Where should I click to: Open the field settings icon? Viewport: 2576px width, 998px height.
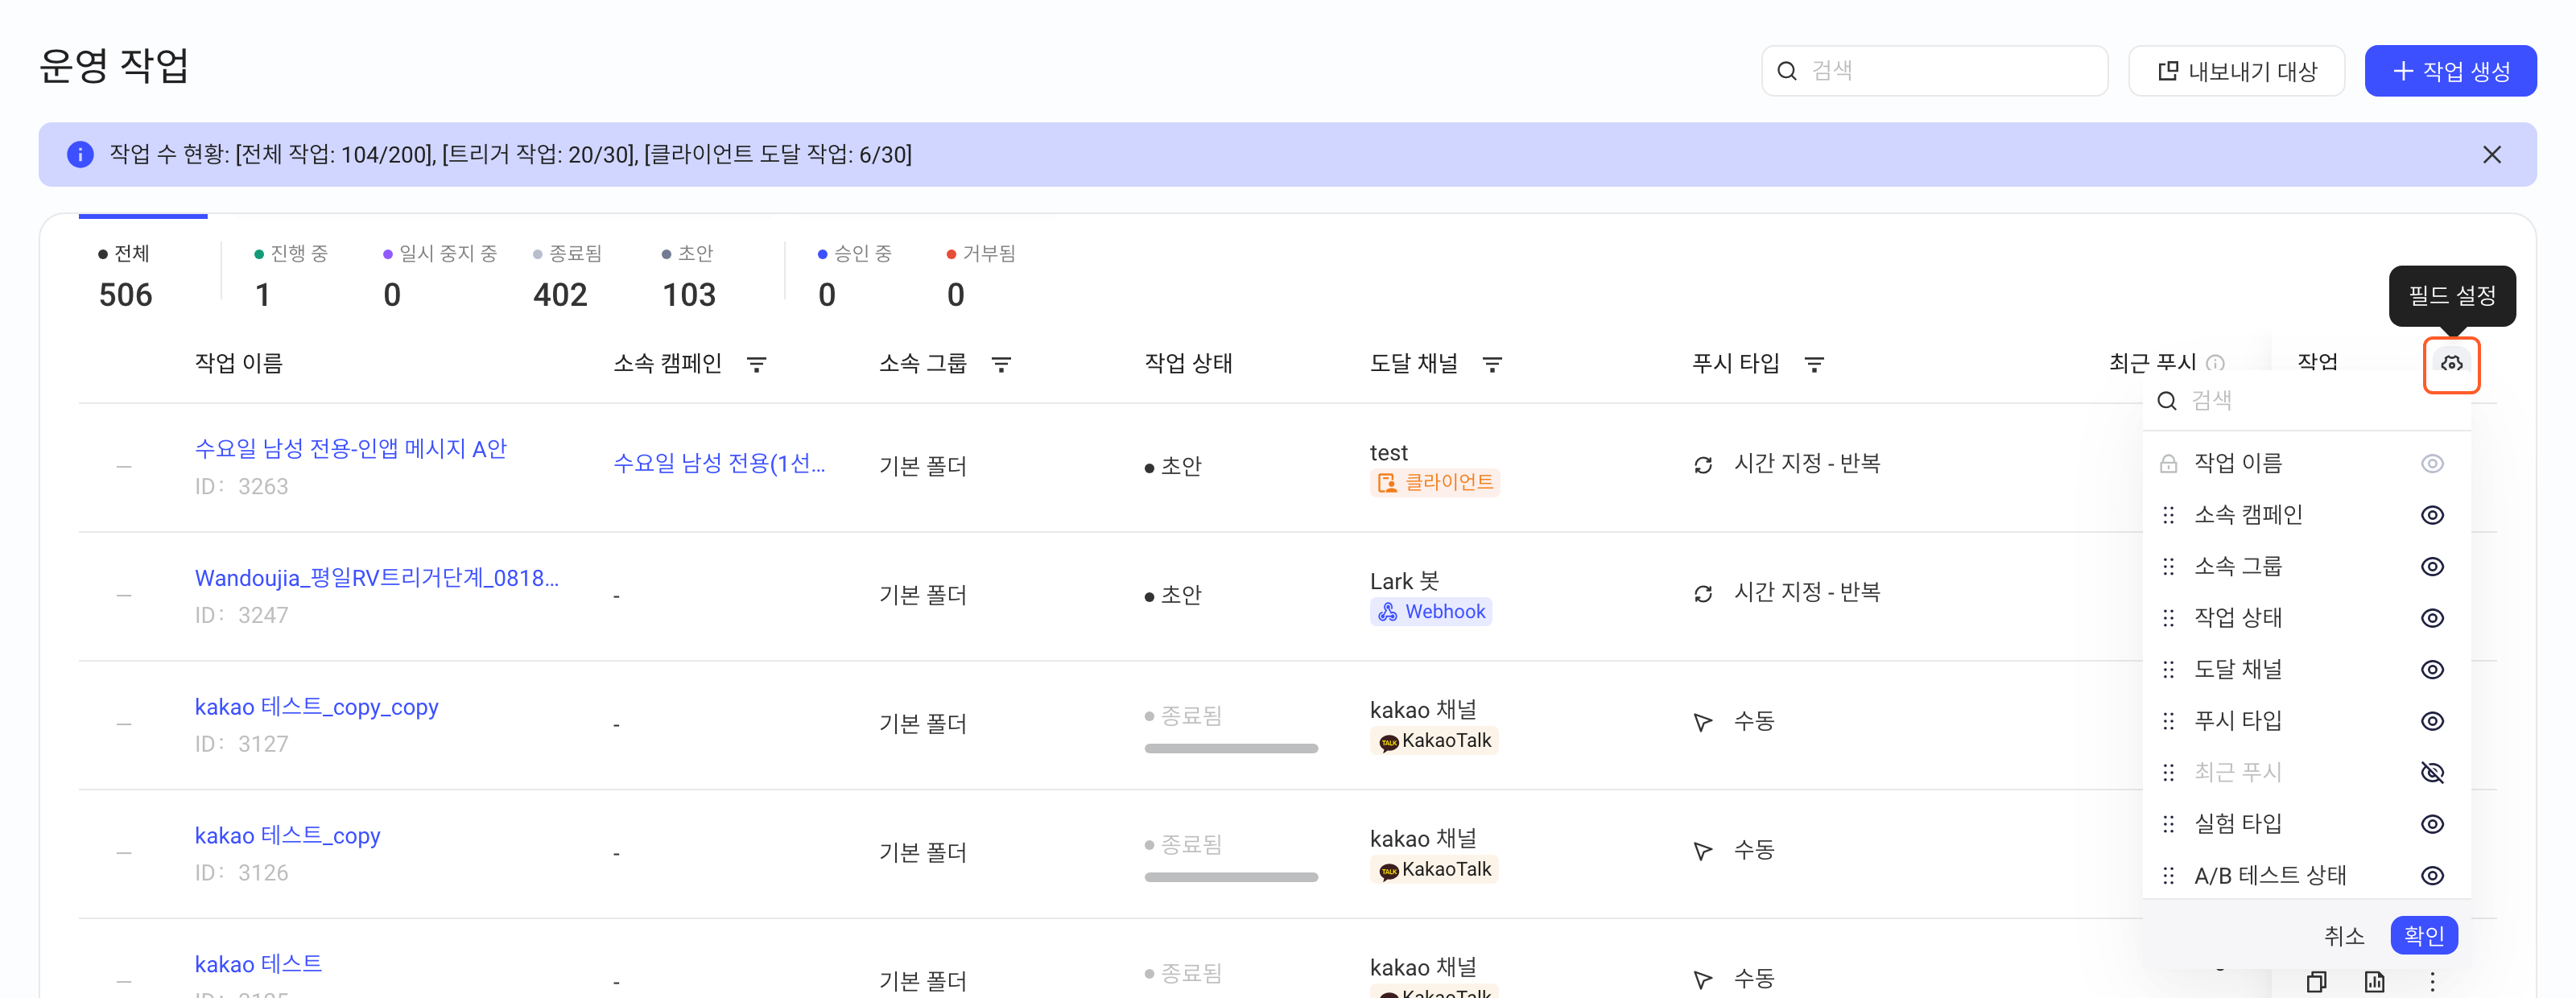coord(2451,364)
